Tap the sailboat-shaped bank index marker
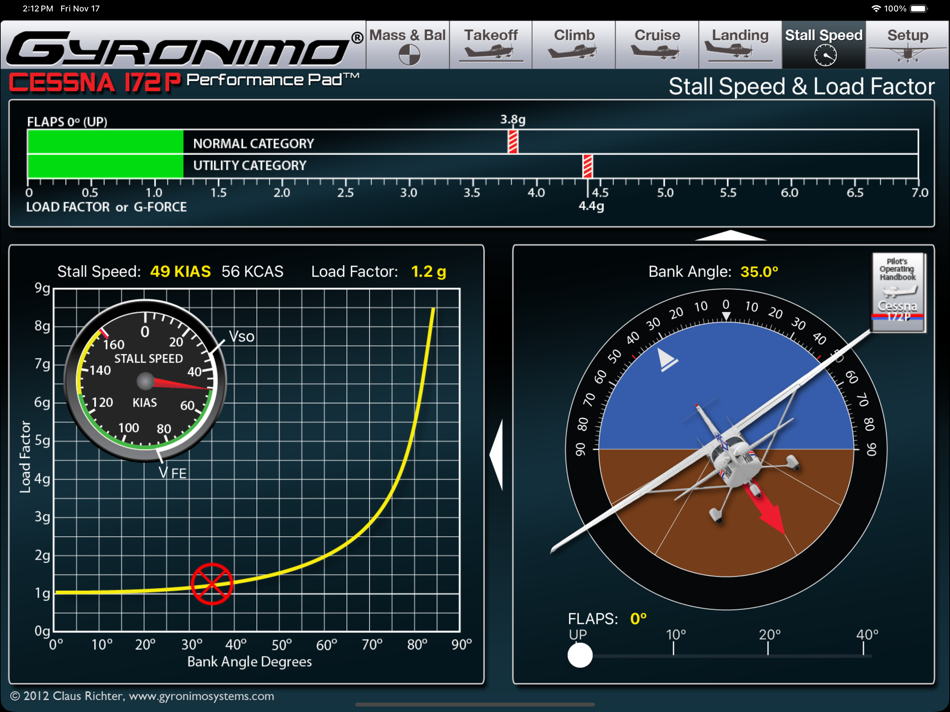Screen dimensions: 950x712 click(667, 359)
